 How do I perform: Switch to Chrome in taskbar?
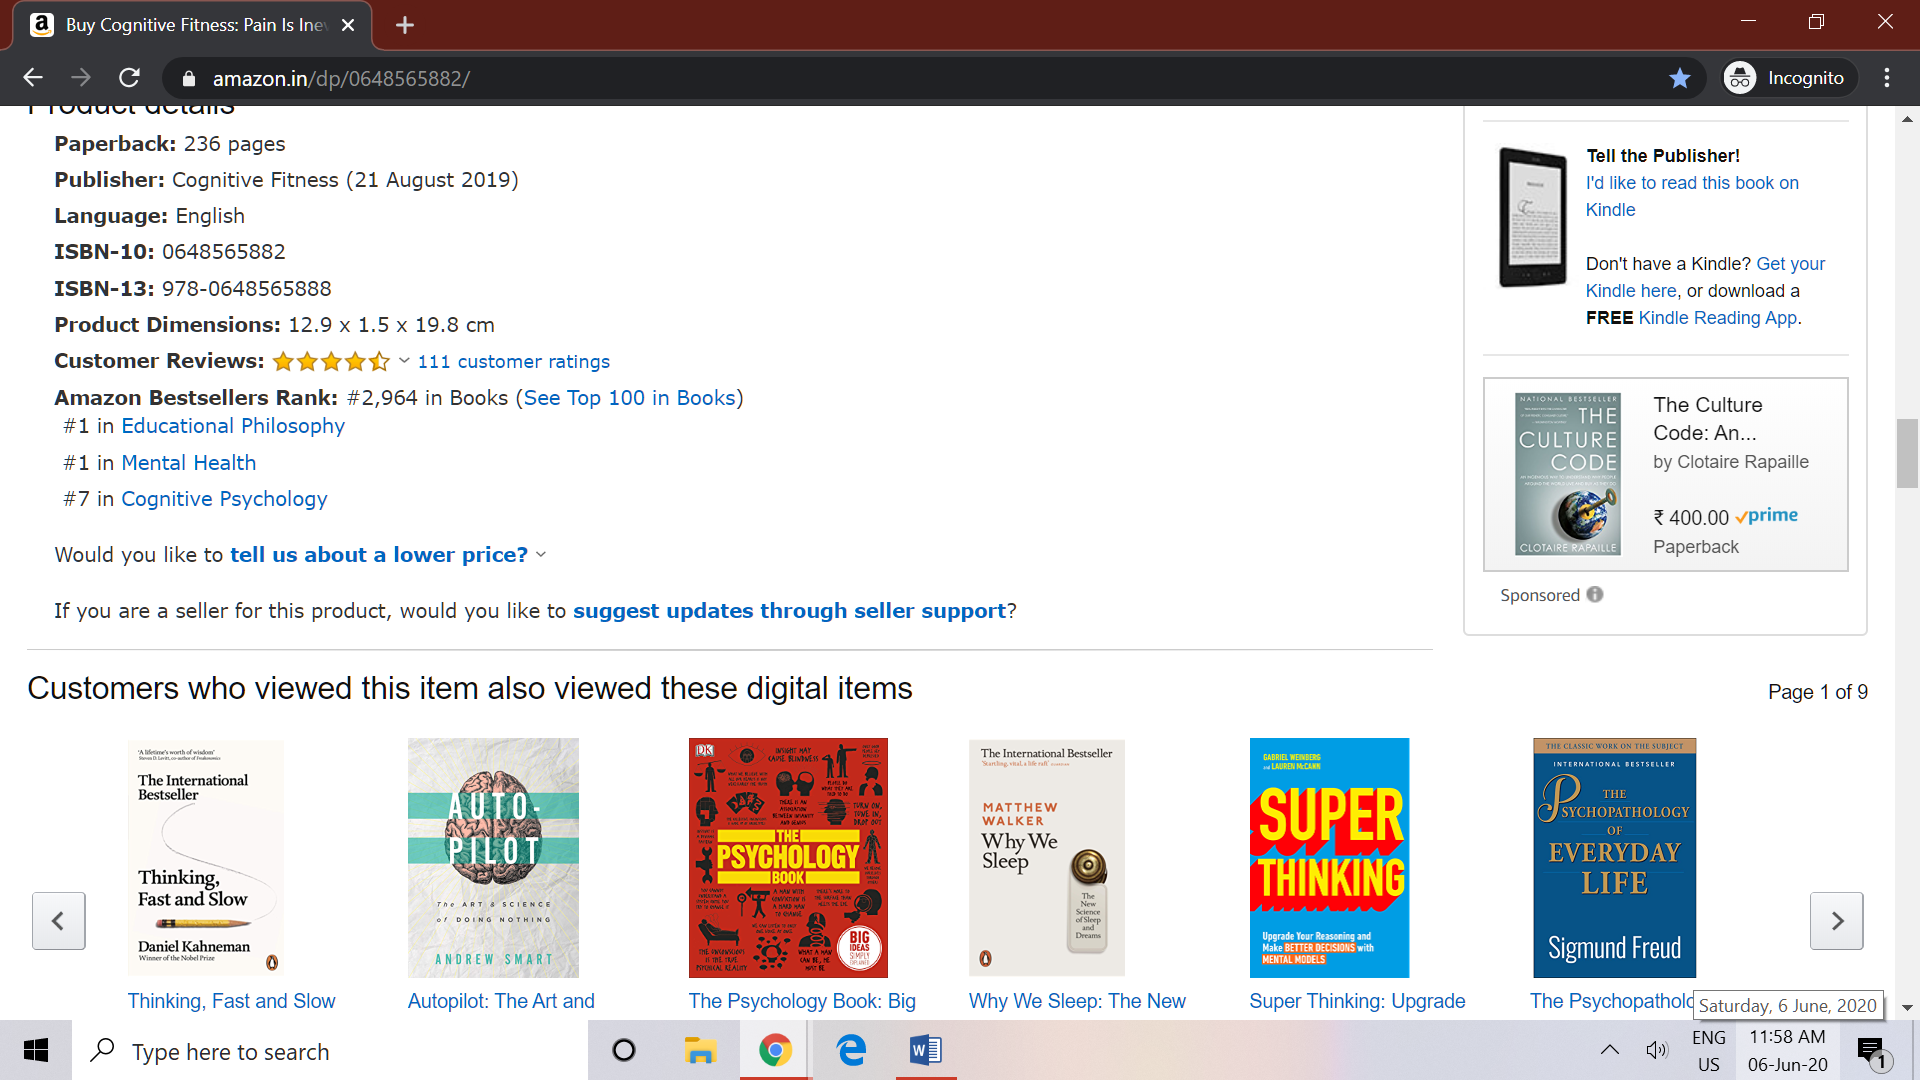tap(775, 1050)
